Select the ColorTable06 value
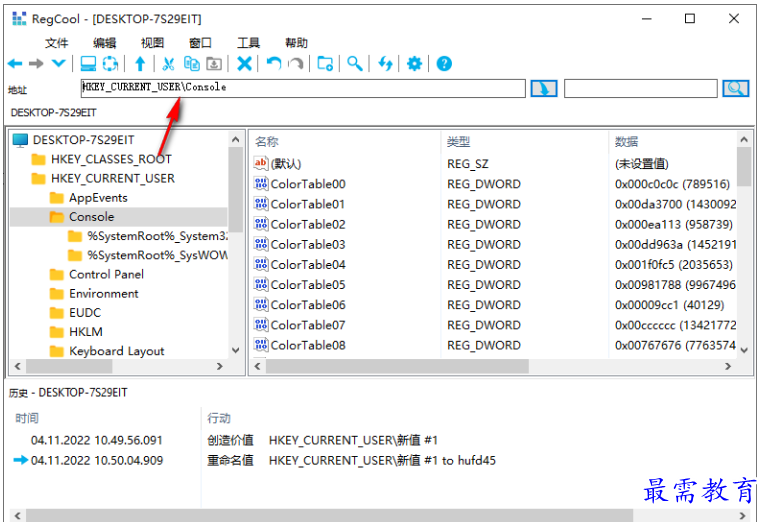 tap(308, 305)
